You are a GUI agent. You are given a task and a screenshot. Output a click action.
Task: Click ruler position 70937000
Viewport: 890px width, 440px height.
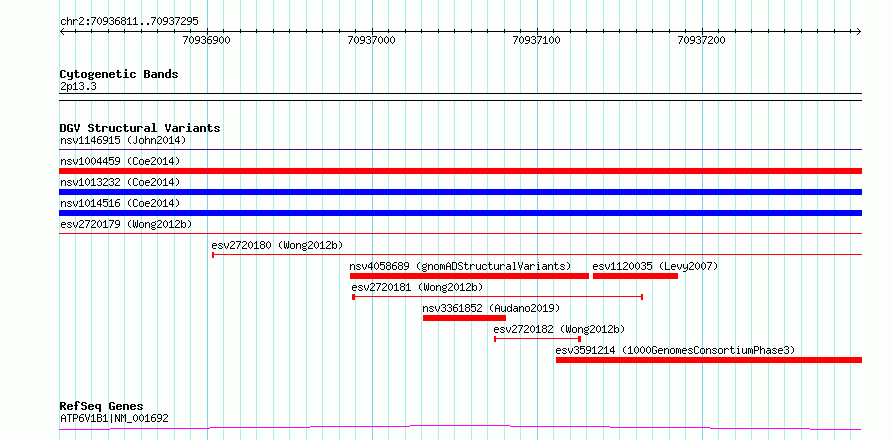pos(372,40)
